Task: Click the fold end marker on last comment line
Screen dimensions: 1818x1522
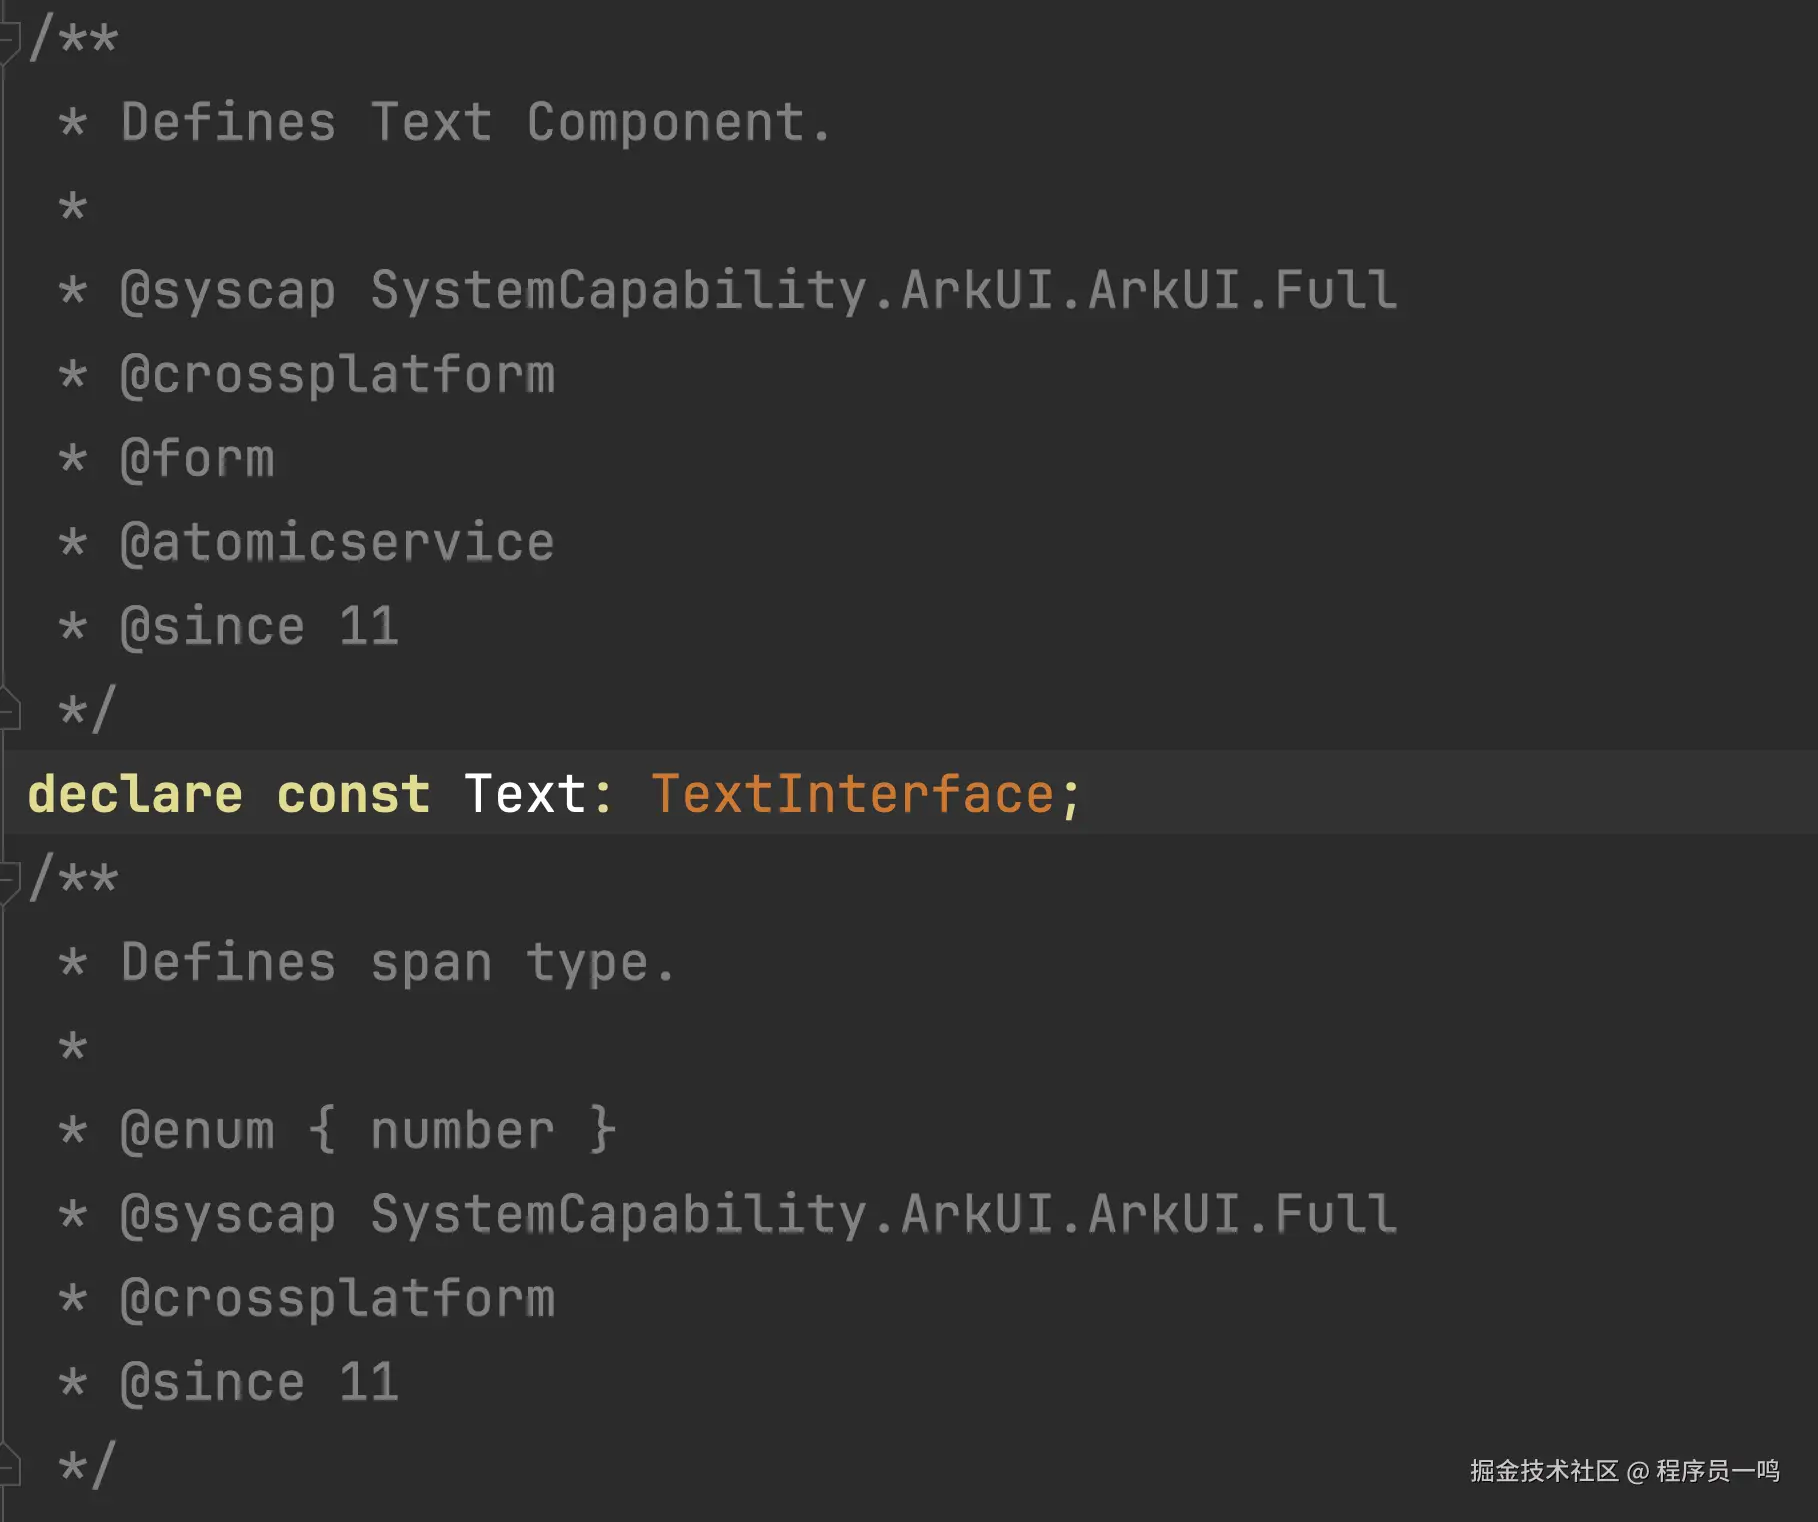Action: (9, 1466)
